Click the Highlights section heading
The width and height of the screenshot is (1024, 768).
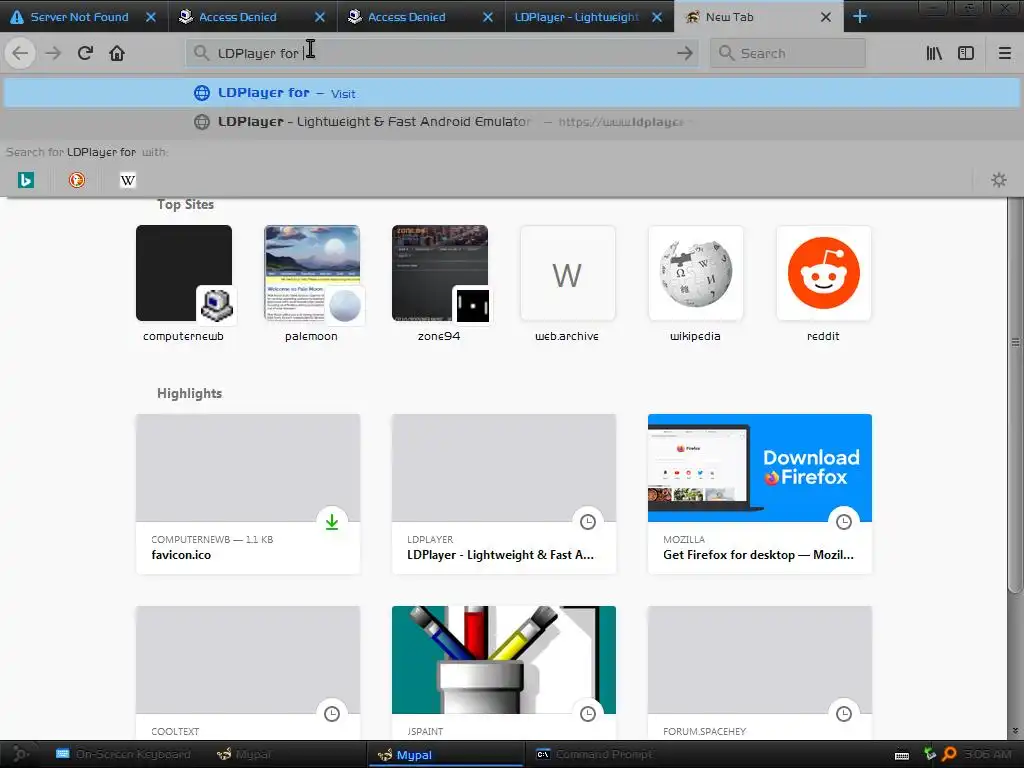(x=189, y=393)
